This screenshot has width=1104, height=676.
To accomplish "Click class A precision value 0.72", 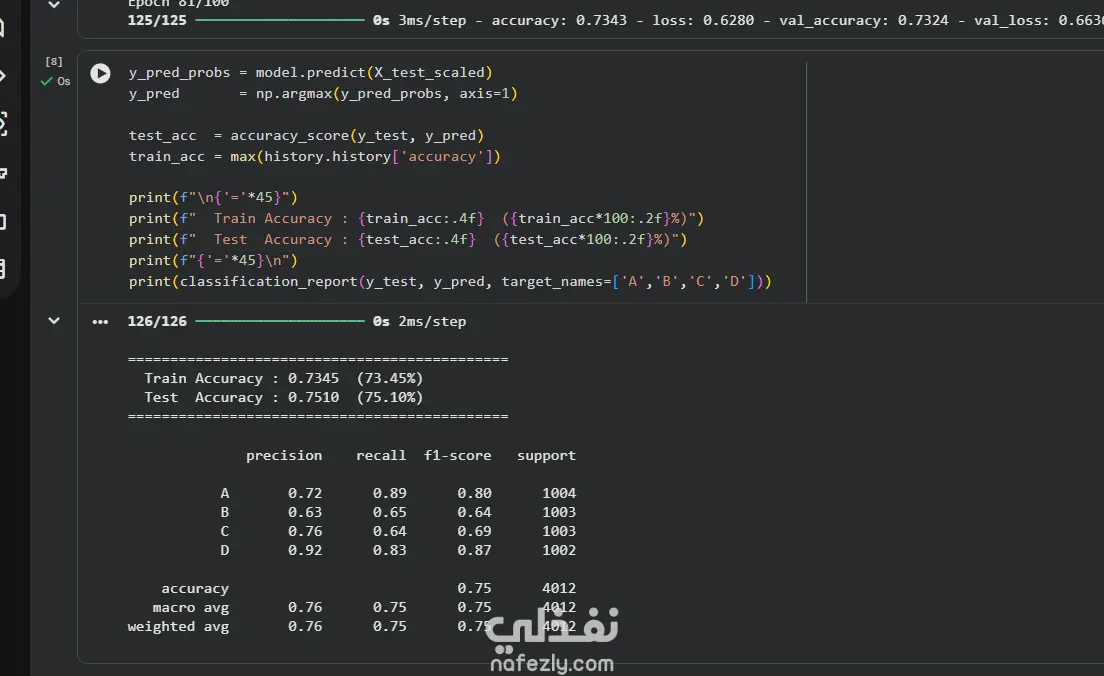I will (305, 493).
